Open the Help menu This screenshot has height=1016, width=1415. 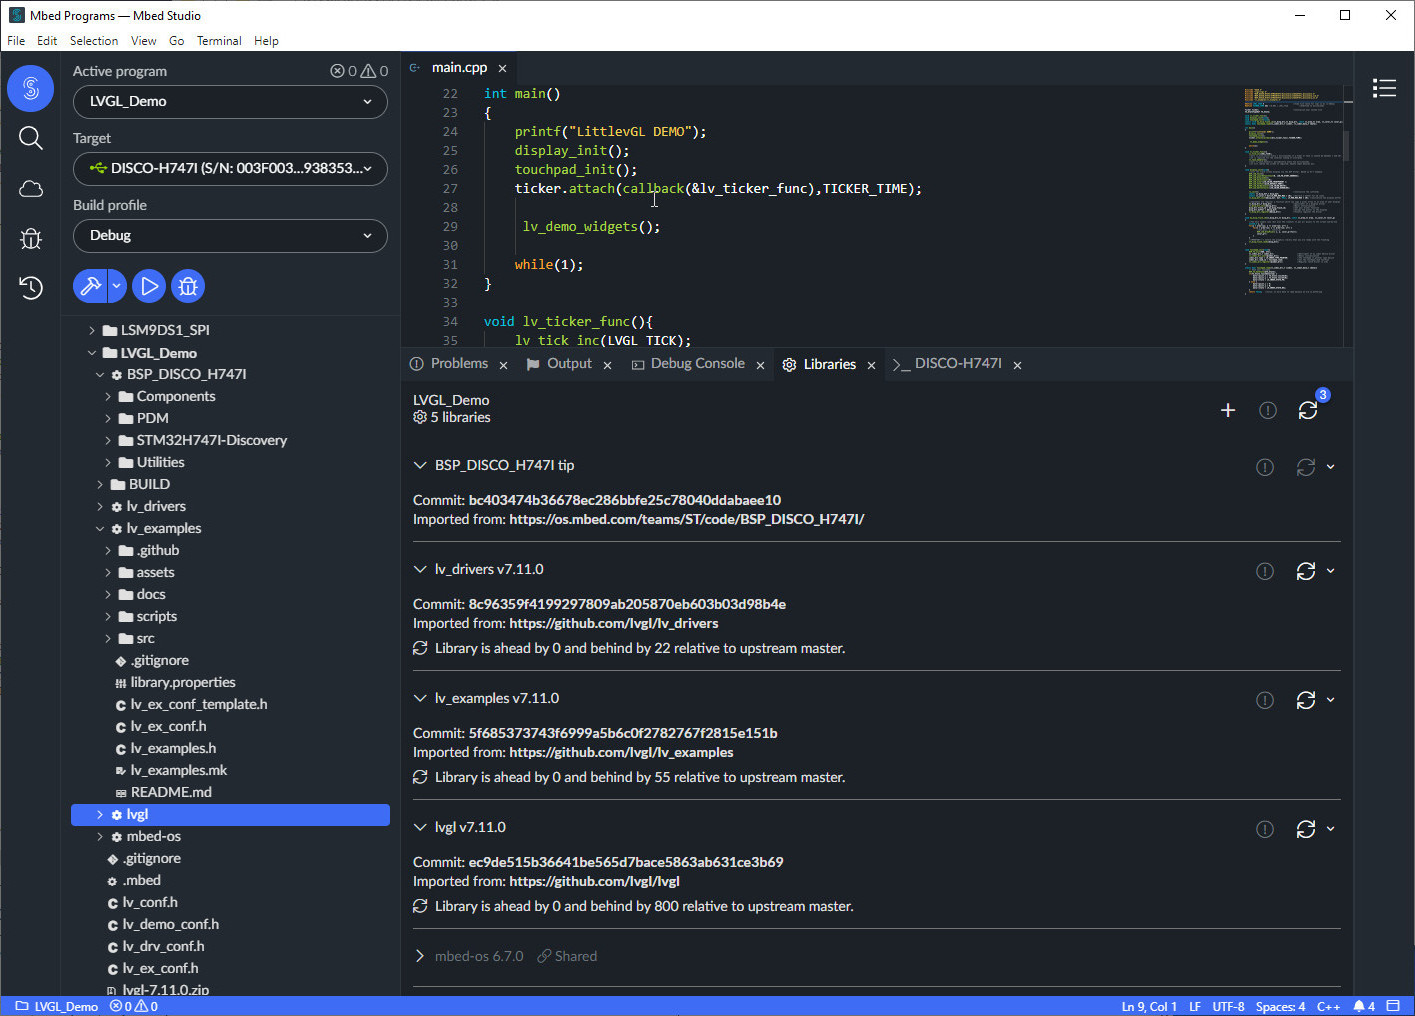(266, 41)
